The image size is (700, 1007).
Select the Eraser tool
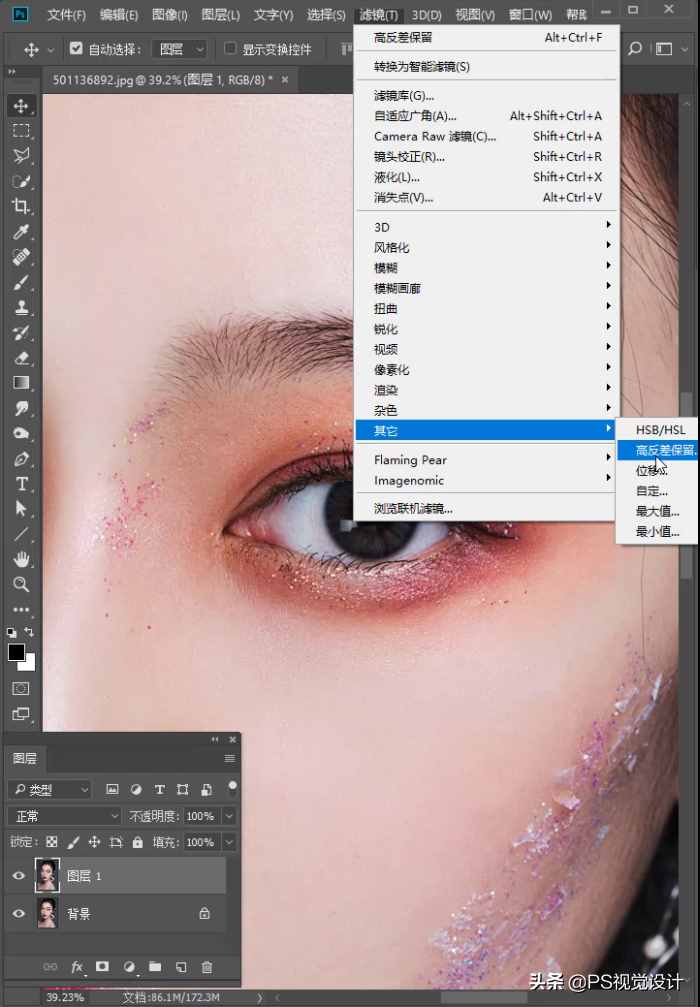point(21,358)
